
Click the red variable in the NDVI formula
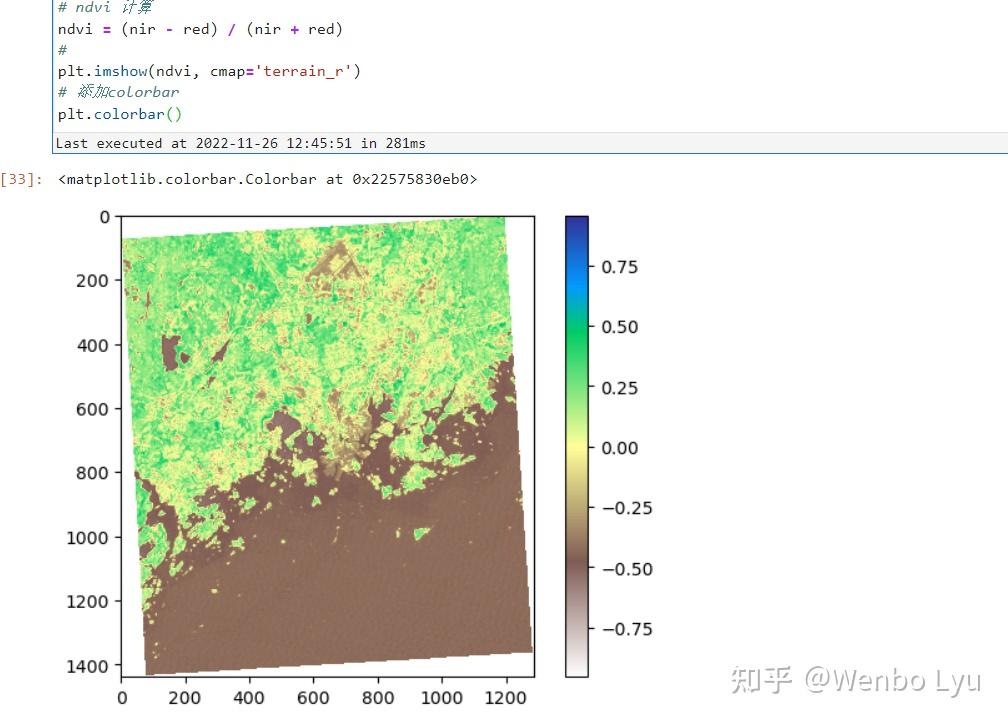tap(198, 29)
